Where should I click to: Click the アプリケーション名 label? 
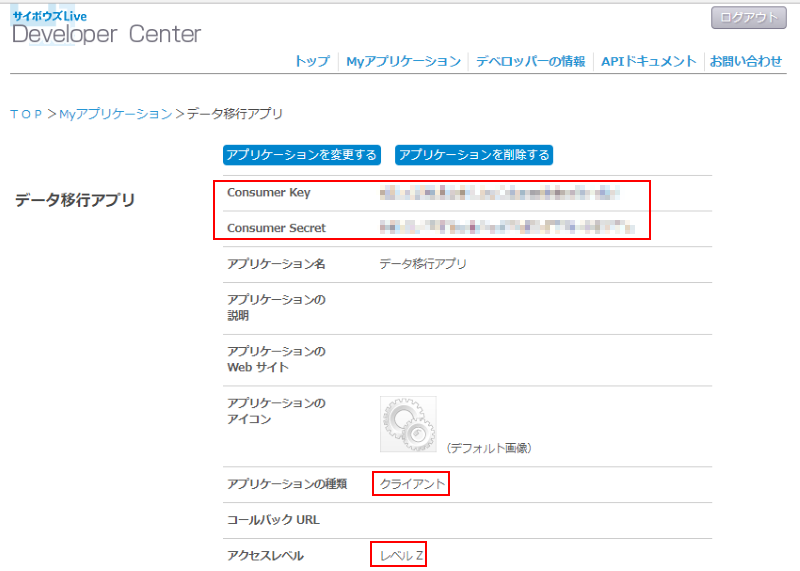276,264
